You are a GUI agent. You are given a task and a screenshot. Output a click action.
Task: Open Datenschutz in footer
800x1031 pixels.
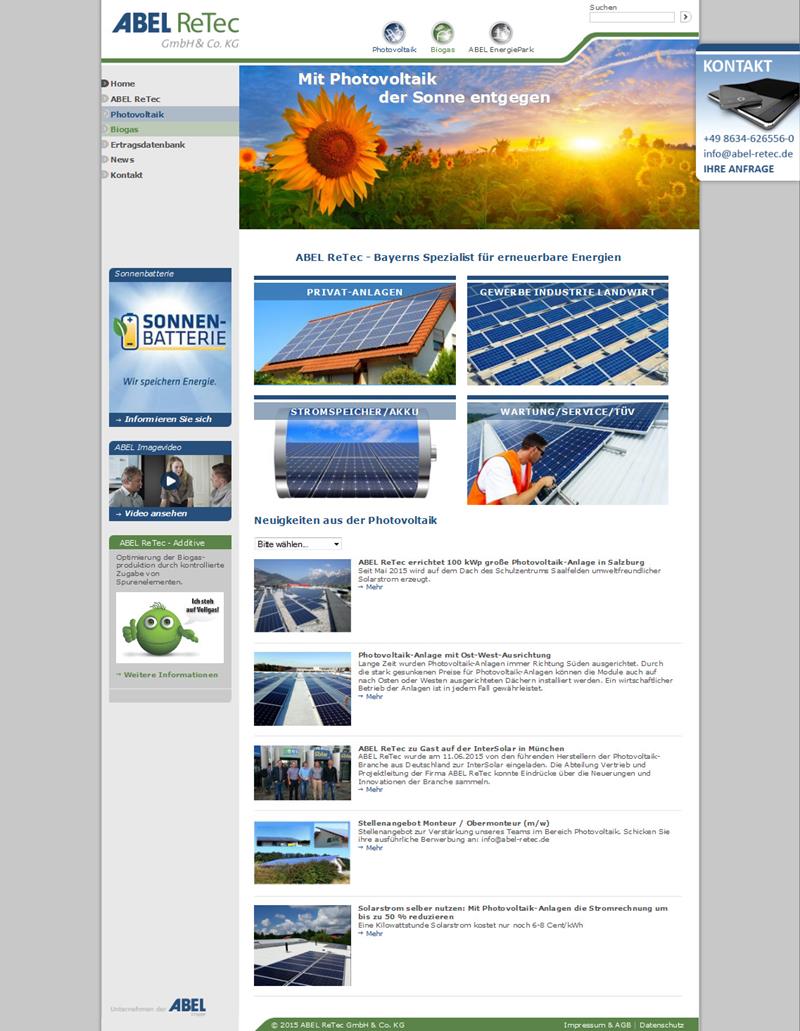point(661,1024)
